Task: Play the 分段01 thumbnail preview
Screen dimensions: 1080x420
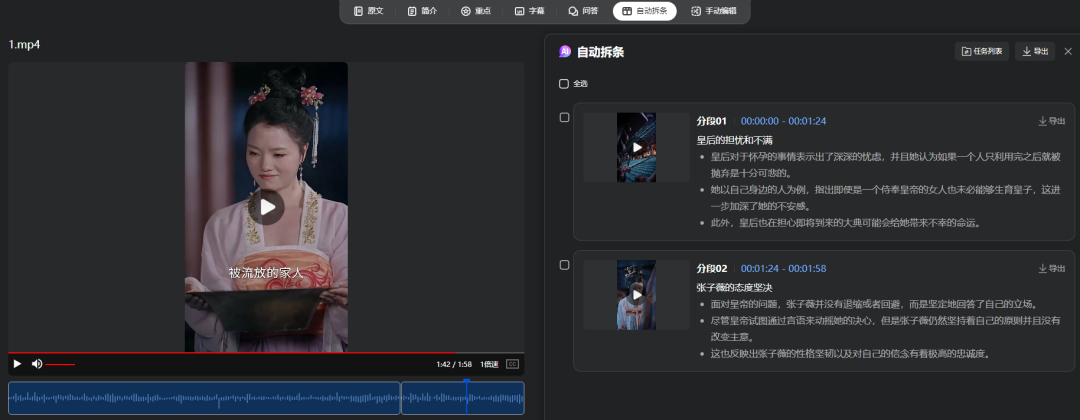Action: (636, 147)
